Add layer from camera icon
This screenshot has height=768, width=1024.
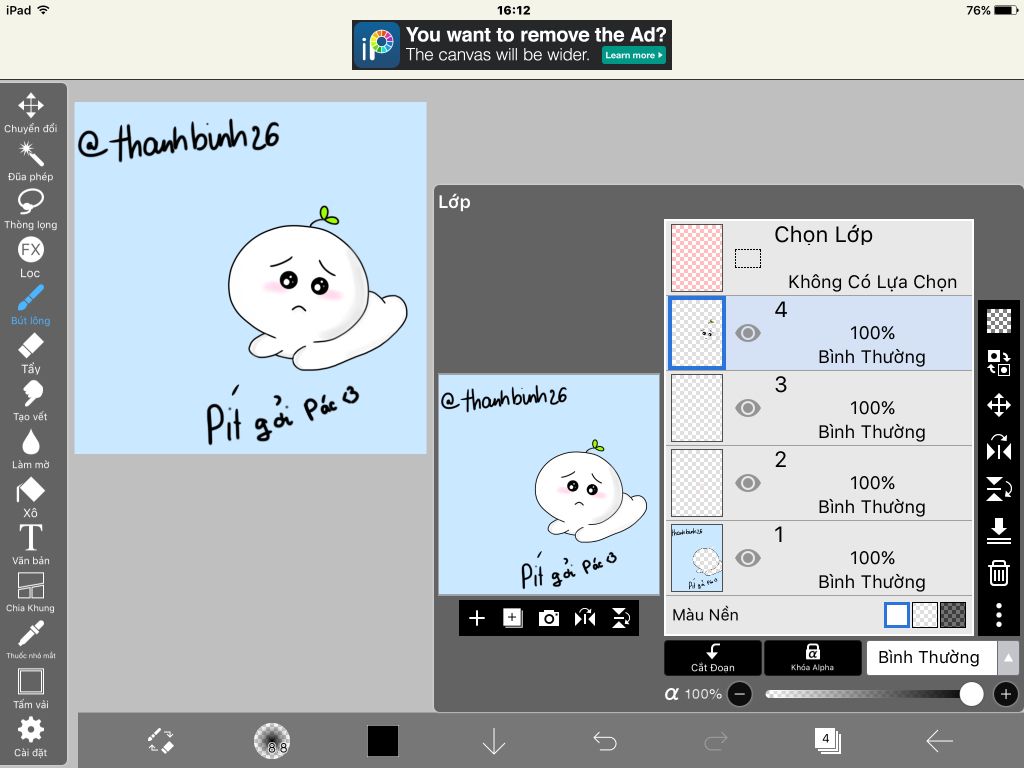(549, 618)
